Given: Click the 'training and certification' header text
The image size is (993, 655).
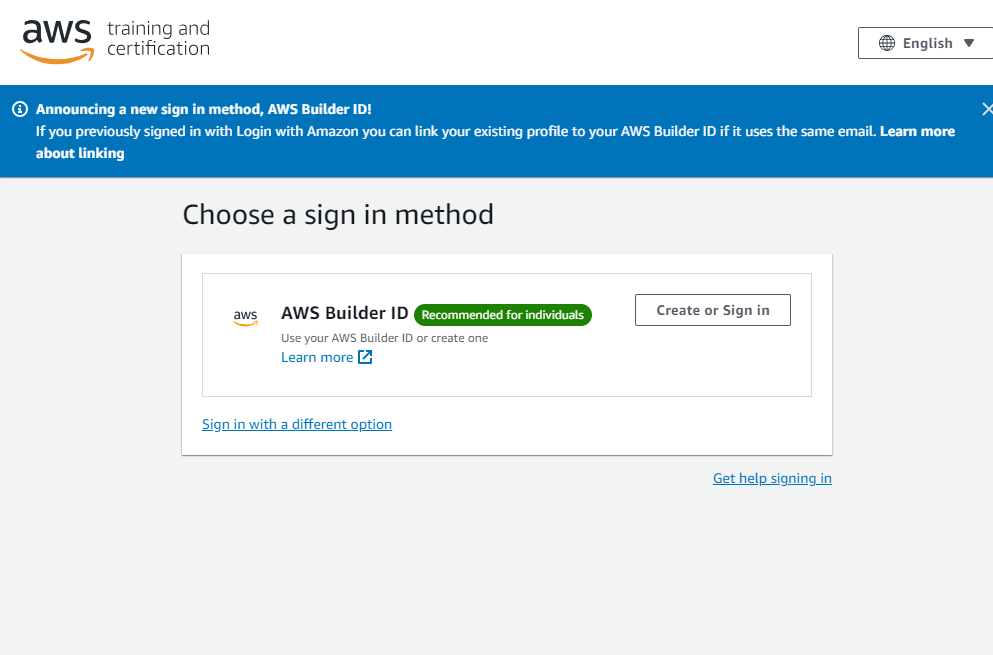Looking at the screenshot, I should 158,38.
